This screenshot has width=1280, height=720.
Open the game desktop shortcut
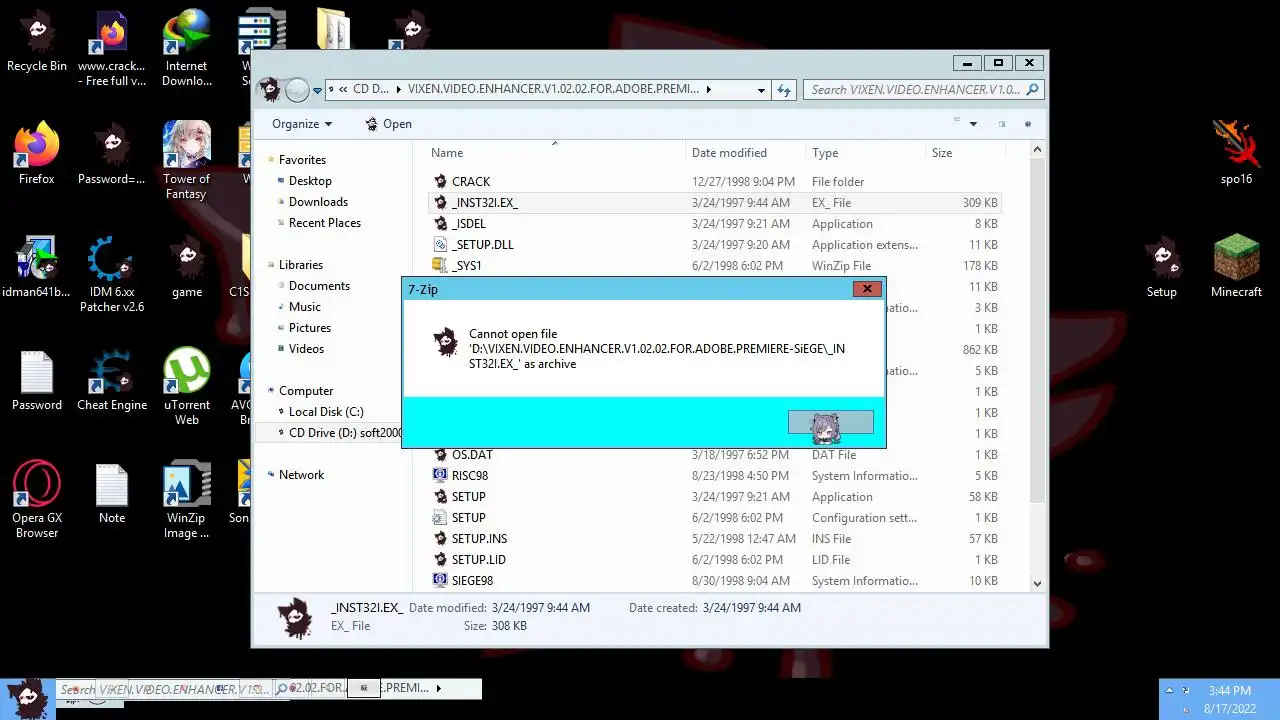187,268
